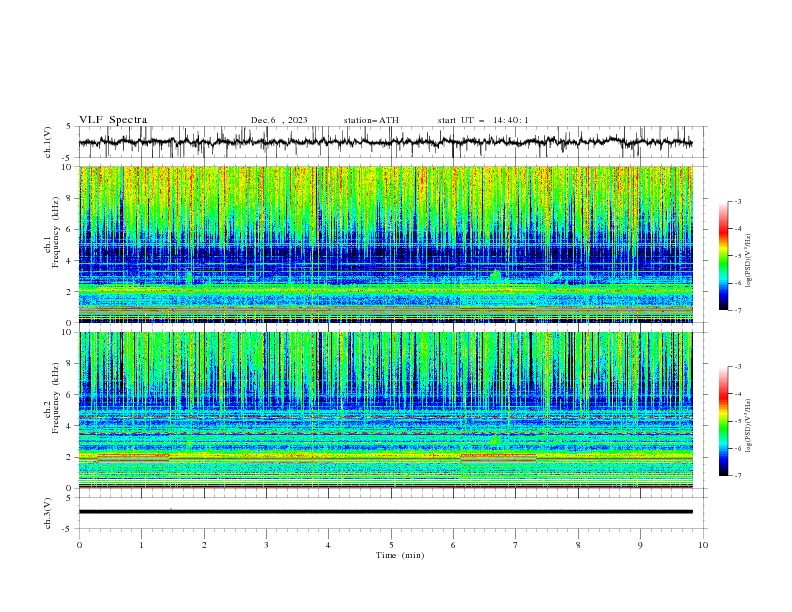Click the ch.2 colorbar "log(PSD)(V²/Hz)" label
The image size is (792, 612).
click(x=748, y=426)
